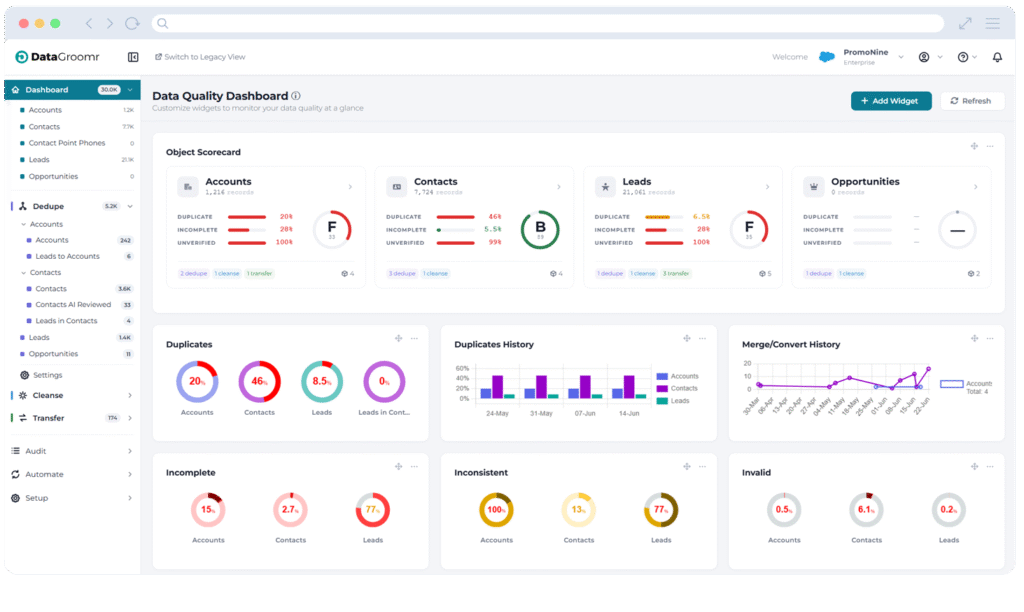Viewport: 1024px width, 612px height.
Task: Click the Object Scorecard move handle icon
Action: click(x=974, y=146)
